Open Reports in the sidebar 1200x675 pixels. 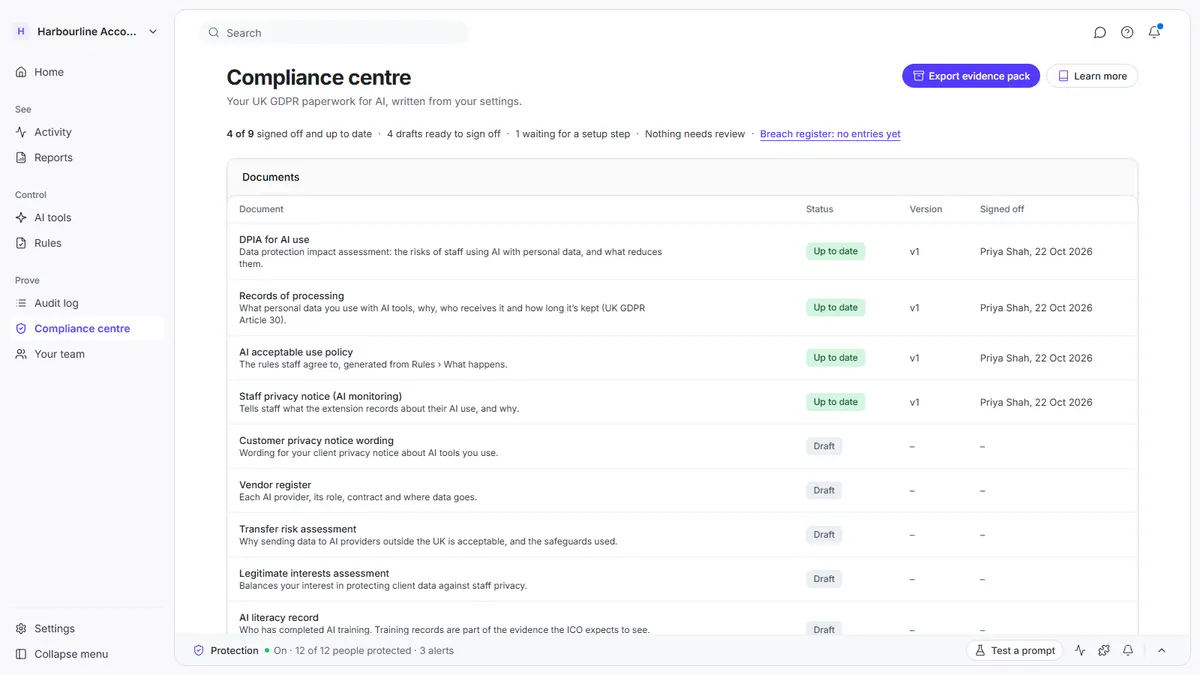54,158
